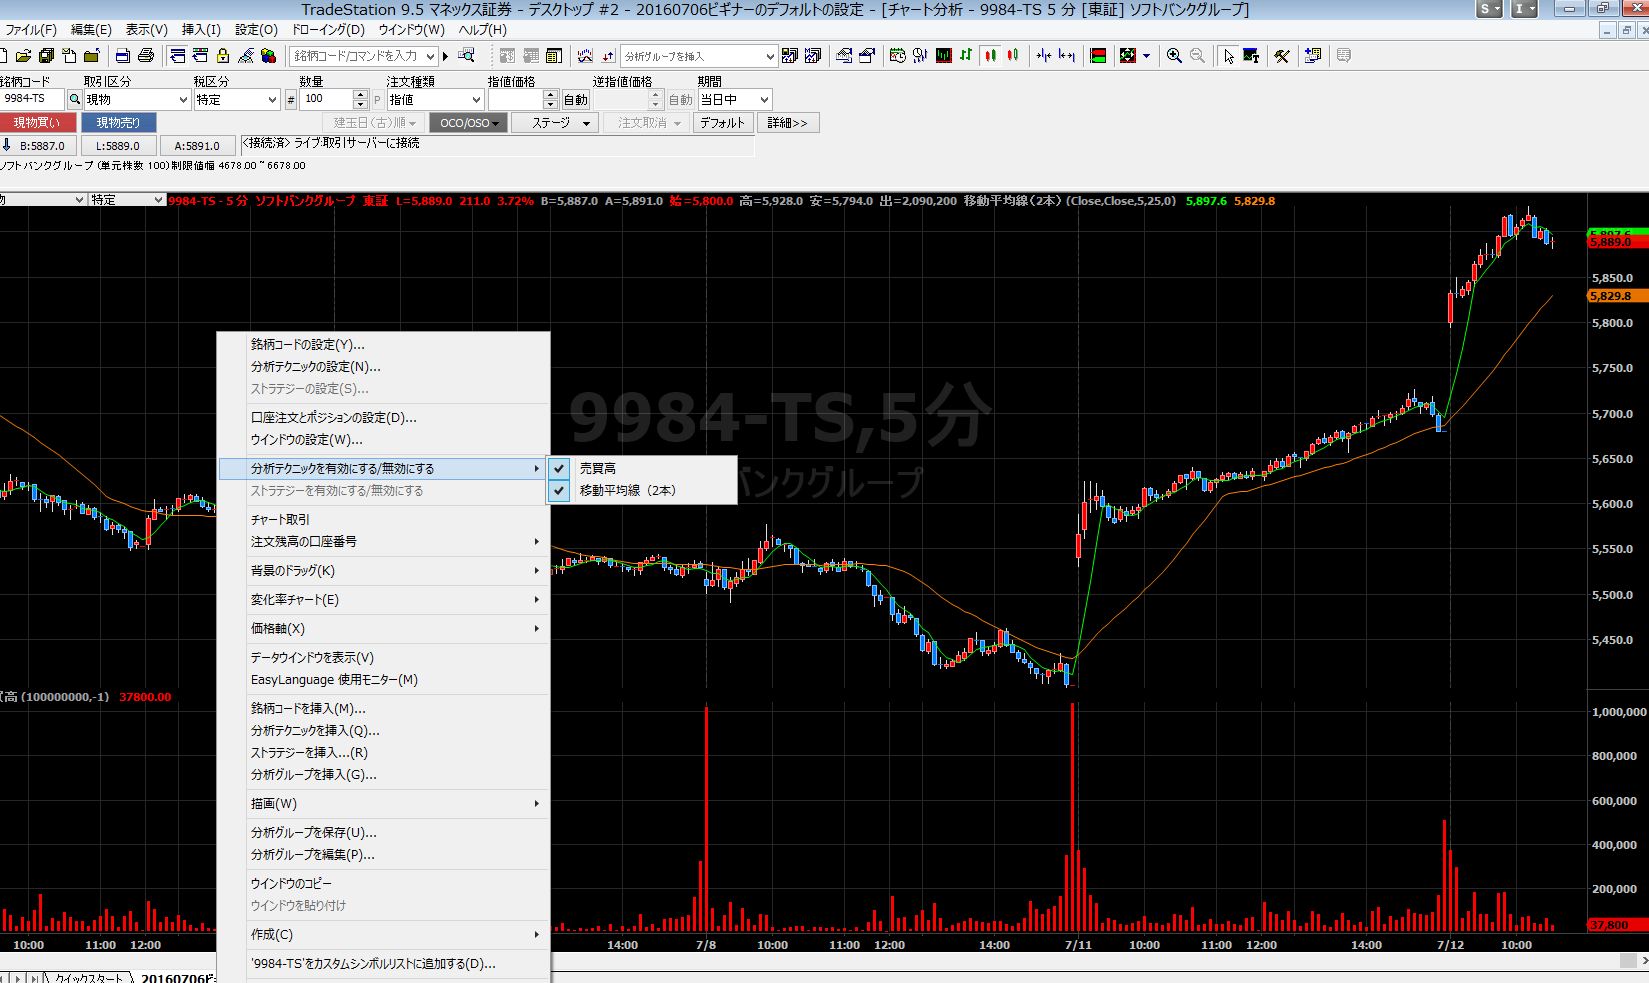Click the symbol lookup icon beside command box
The height and width of the screenshot is (983, 1649).
click(466, 55)
